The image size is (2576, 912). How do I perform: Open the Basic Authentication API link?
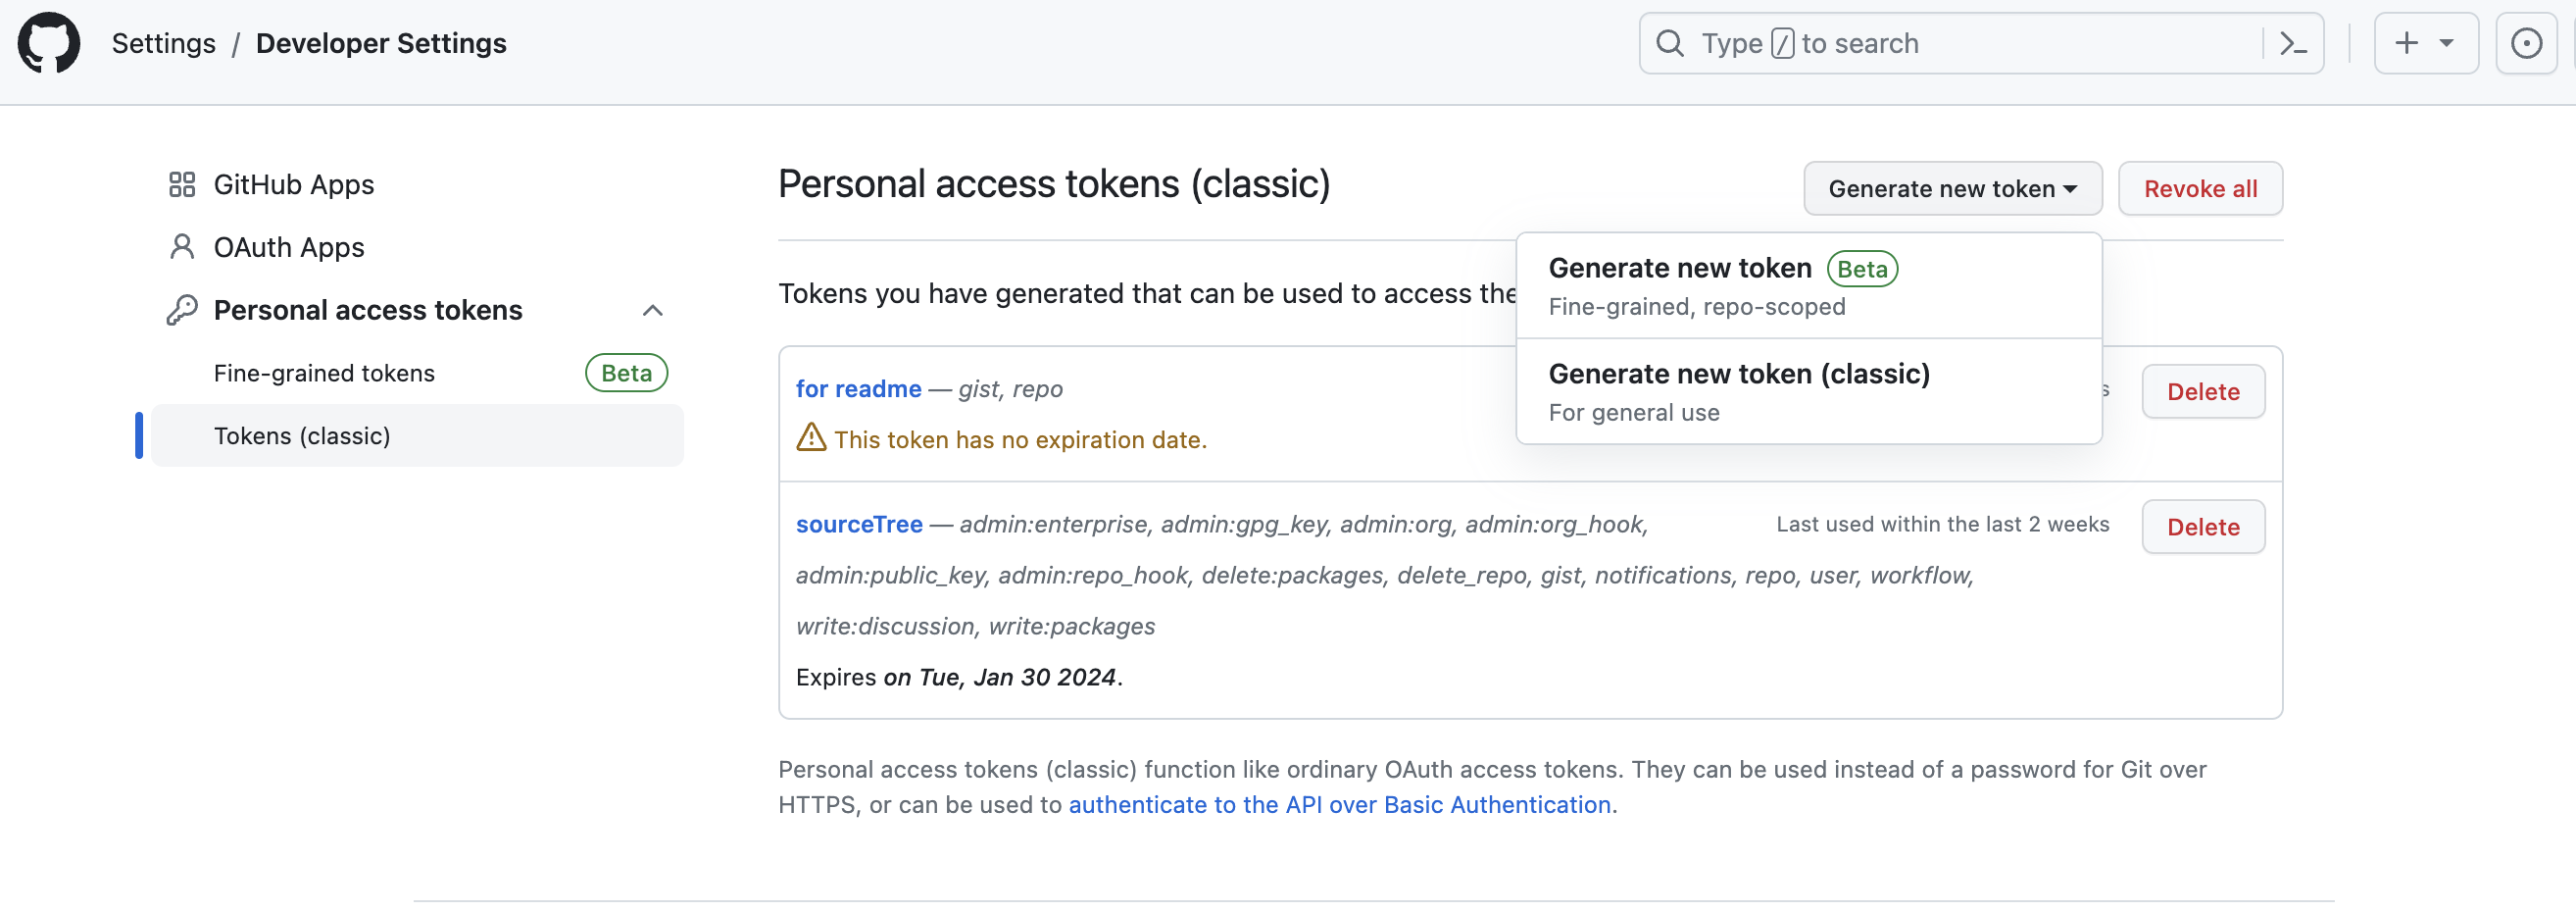(1339, 805)
